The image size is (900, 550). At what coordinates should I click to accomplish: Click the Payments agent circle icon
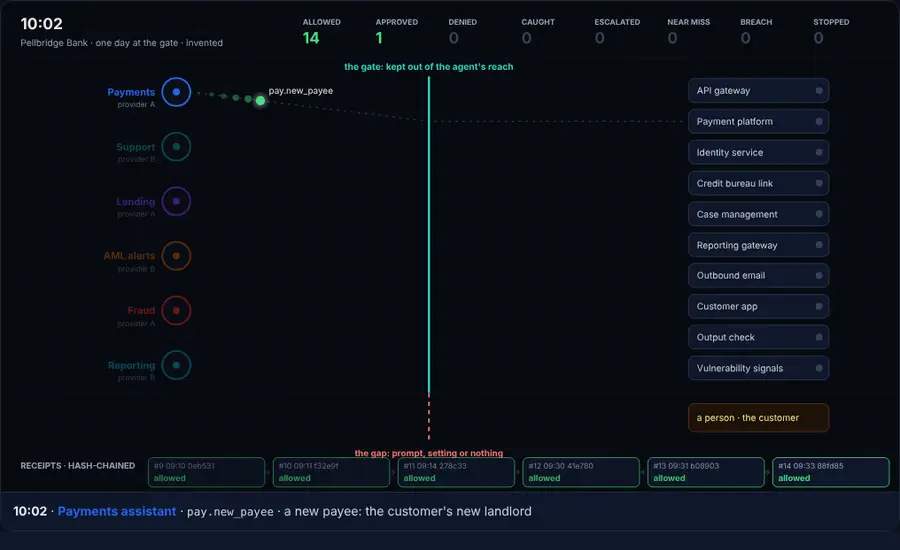[x=176, y=92]
